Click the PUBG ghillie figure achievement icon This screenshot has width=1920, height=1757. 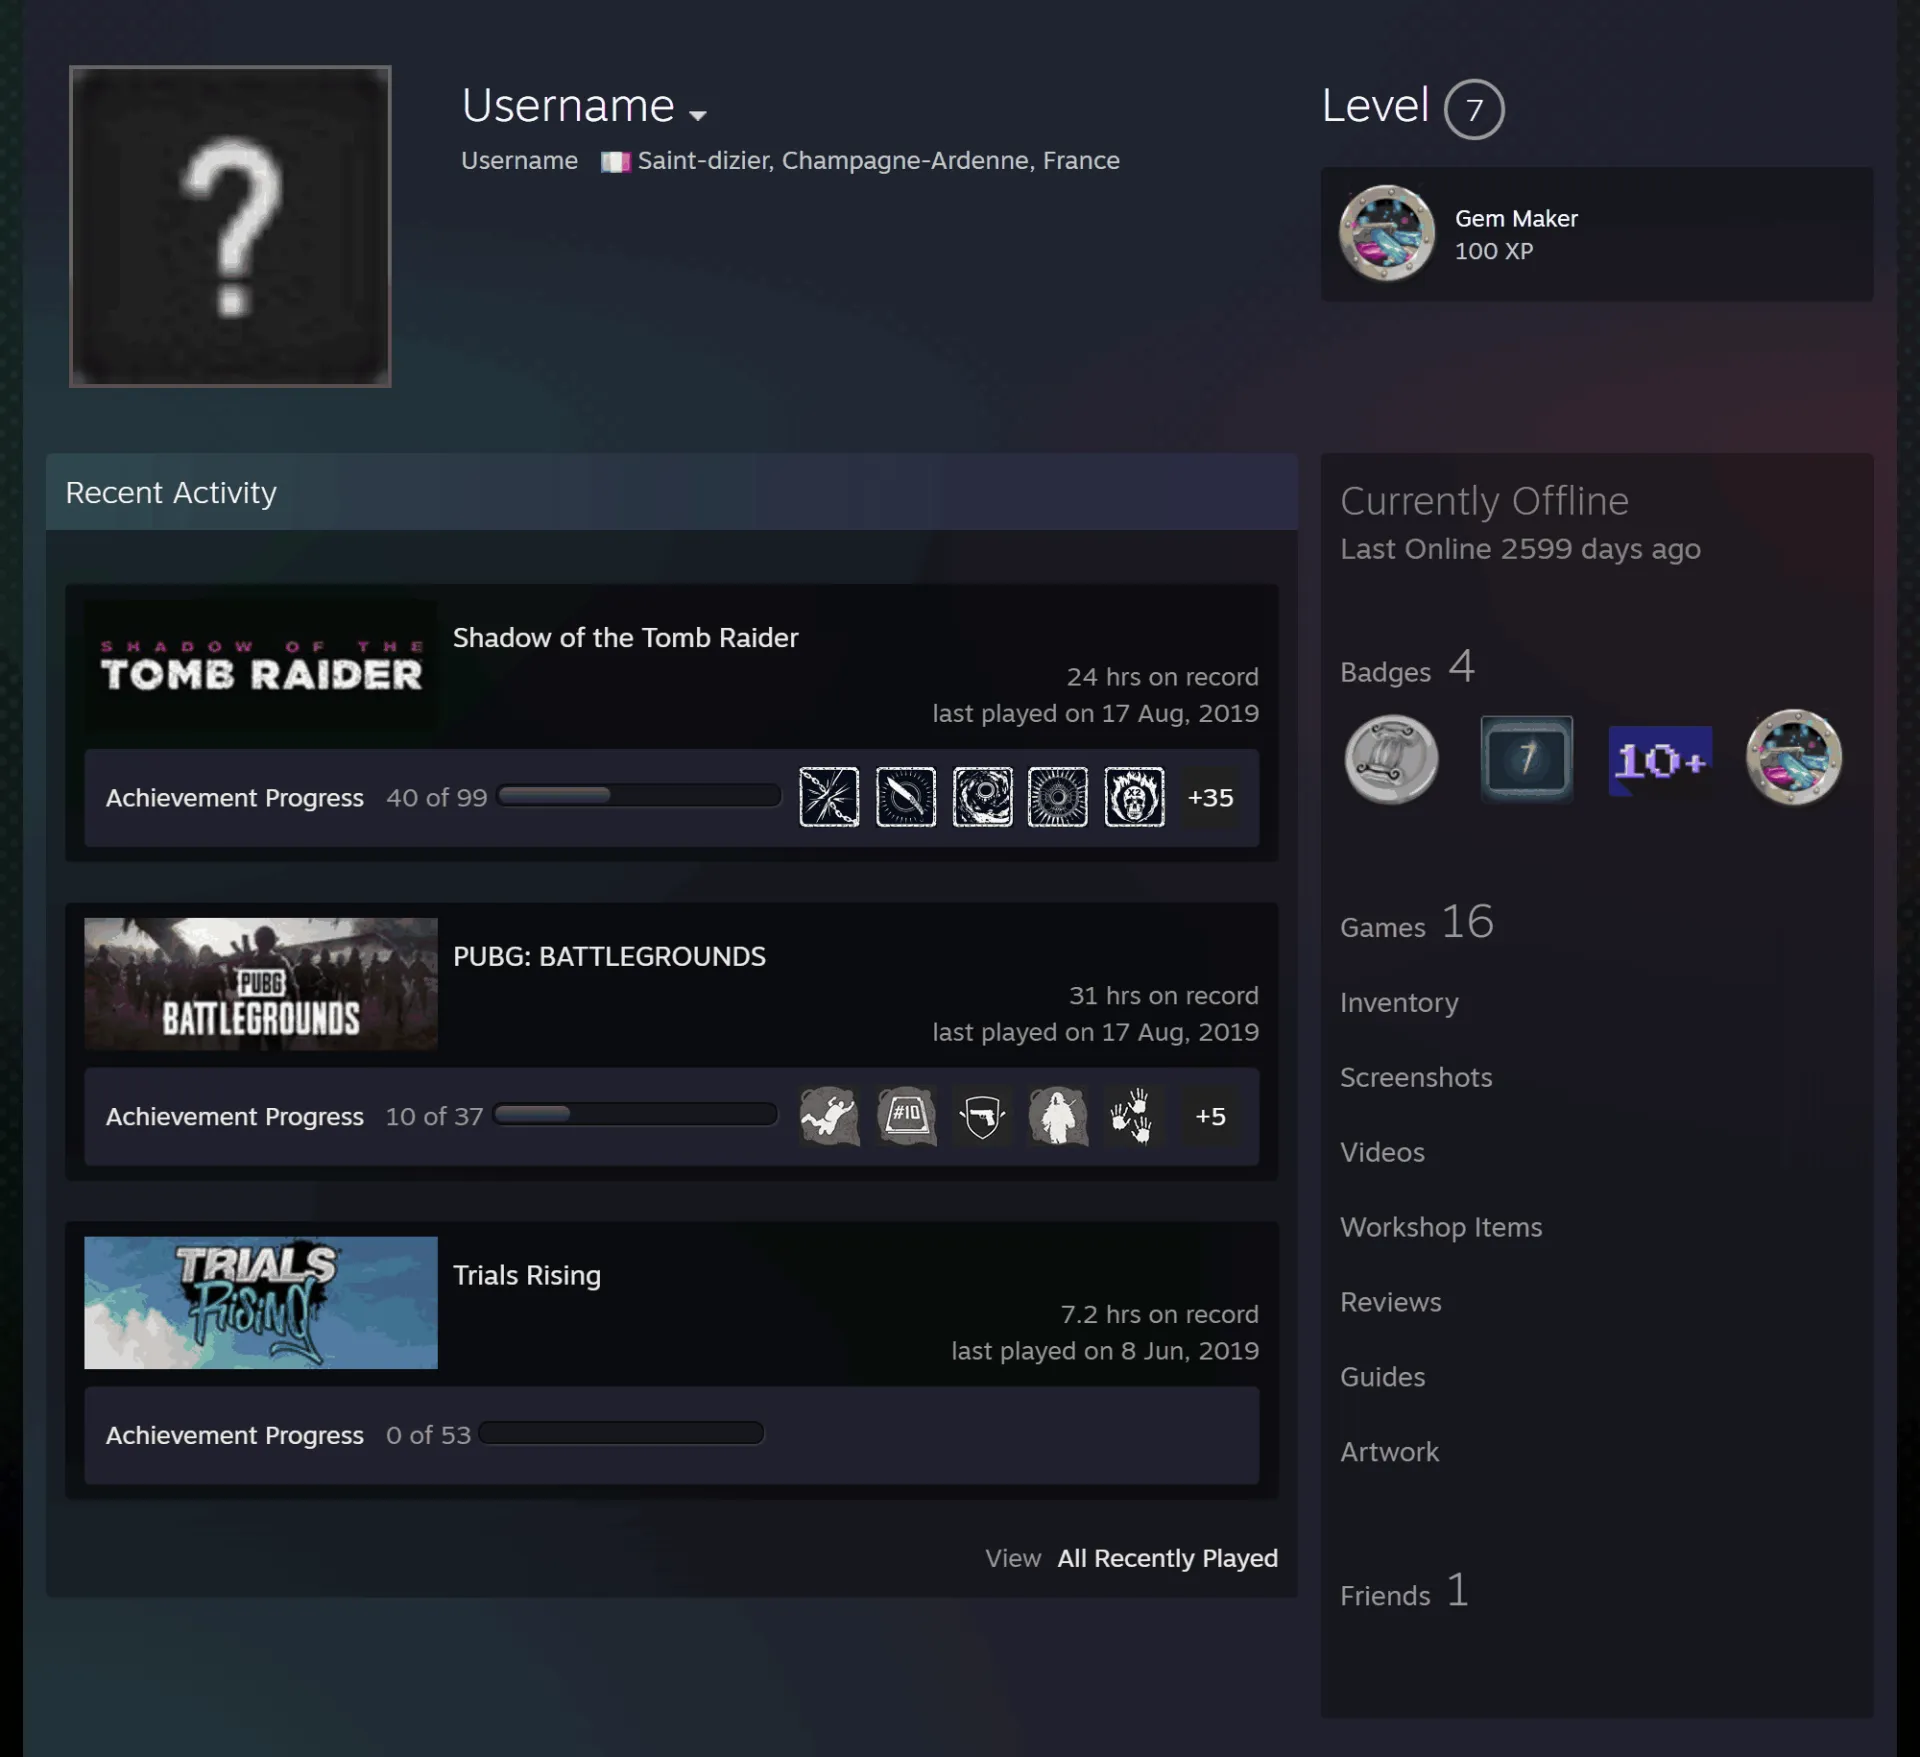1058,1116
